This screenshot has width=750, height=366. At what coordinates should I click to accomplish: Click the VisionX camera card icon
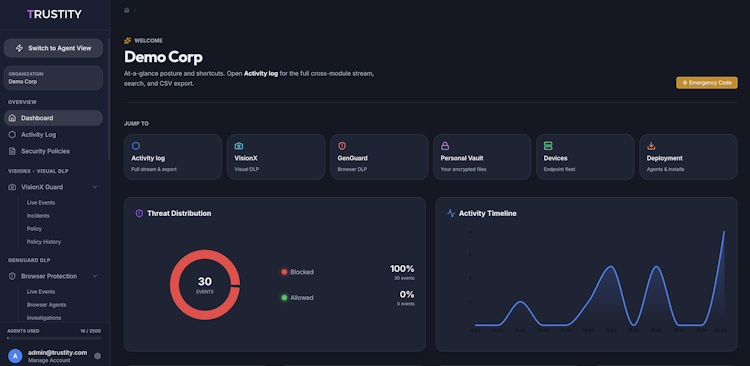[239, 146]
